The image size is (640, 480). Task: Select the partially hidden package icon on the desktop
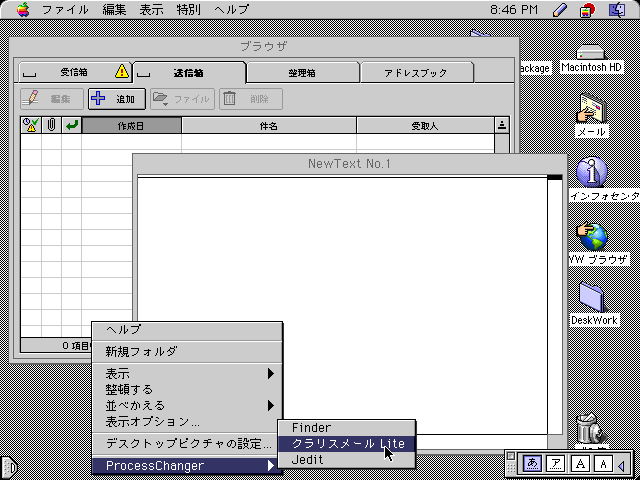point(481,34)
